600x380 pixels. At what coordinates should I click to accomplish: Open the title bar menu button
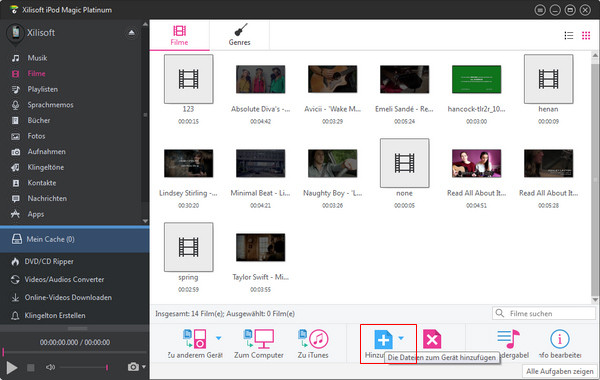point(540,10)
